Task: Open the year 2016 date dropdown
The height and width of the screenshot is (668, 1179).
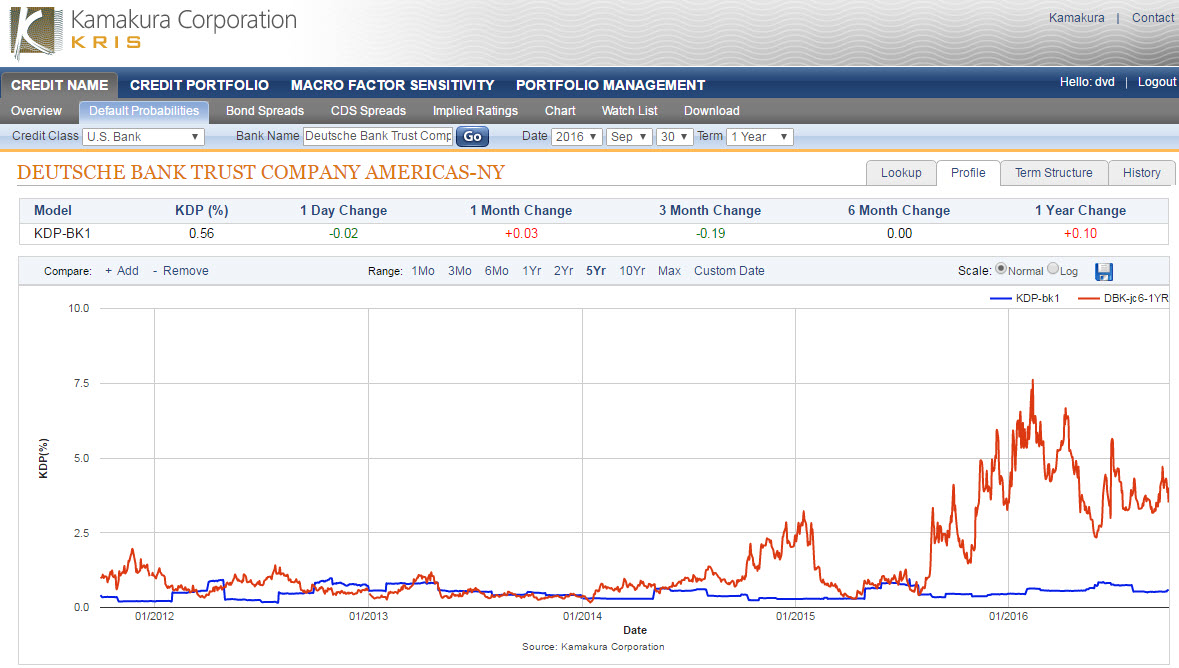Action: 576,137
